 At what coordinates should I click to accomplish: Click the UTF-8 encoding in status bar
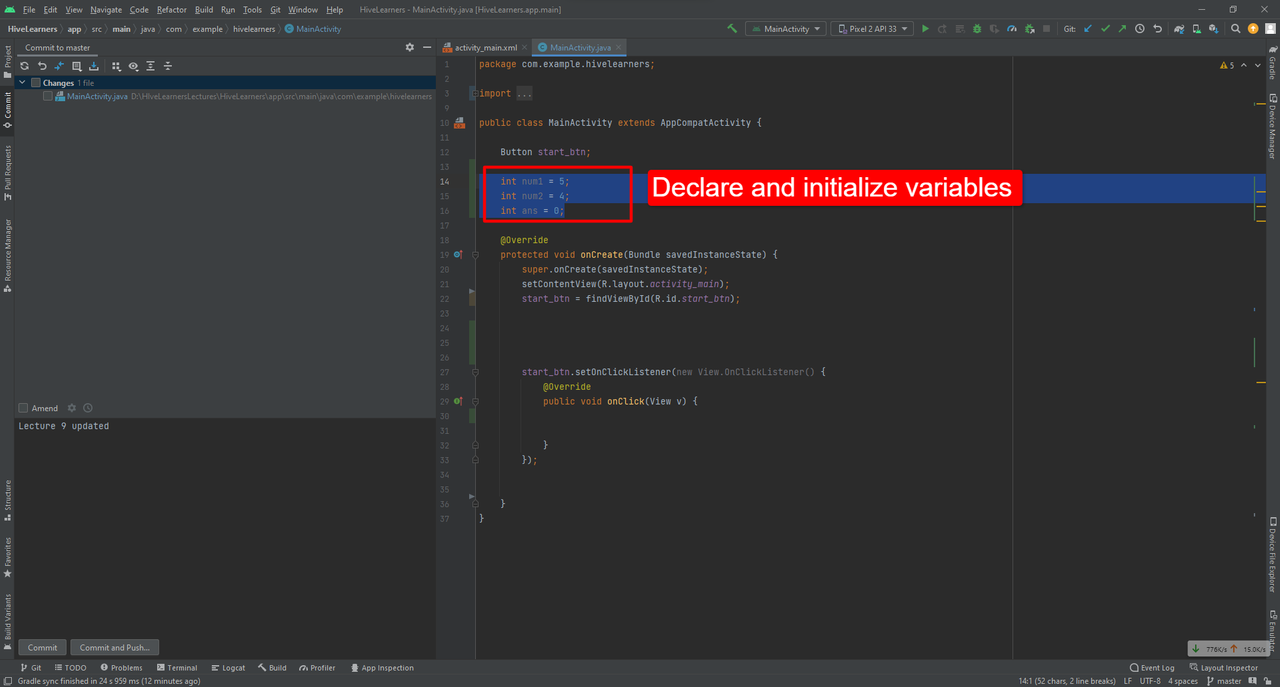click(x=1149, y=681)
